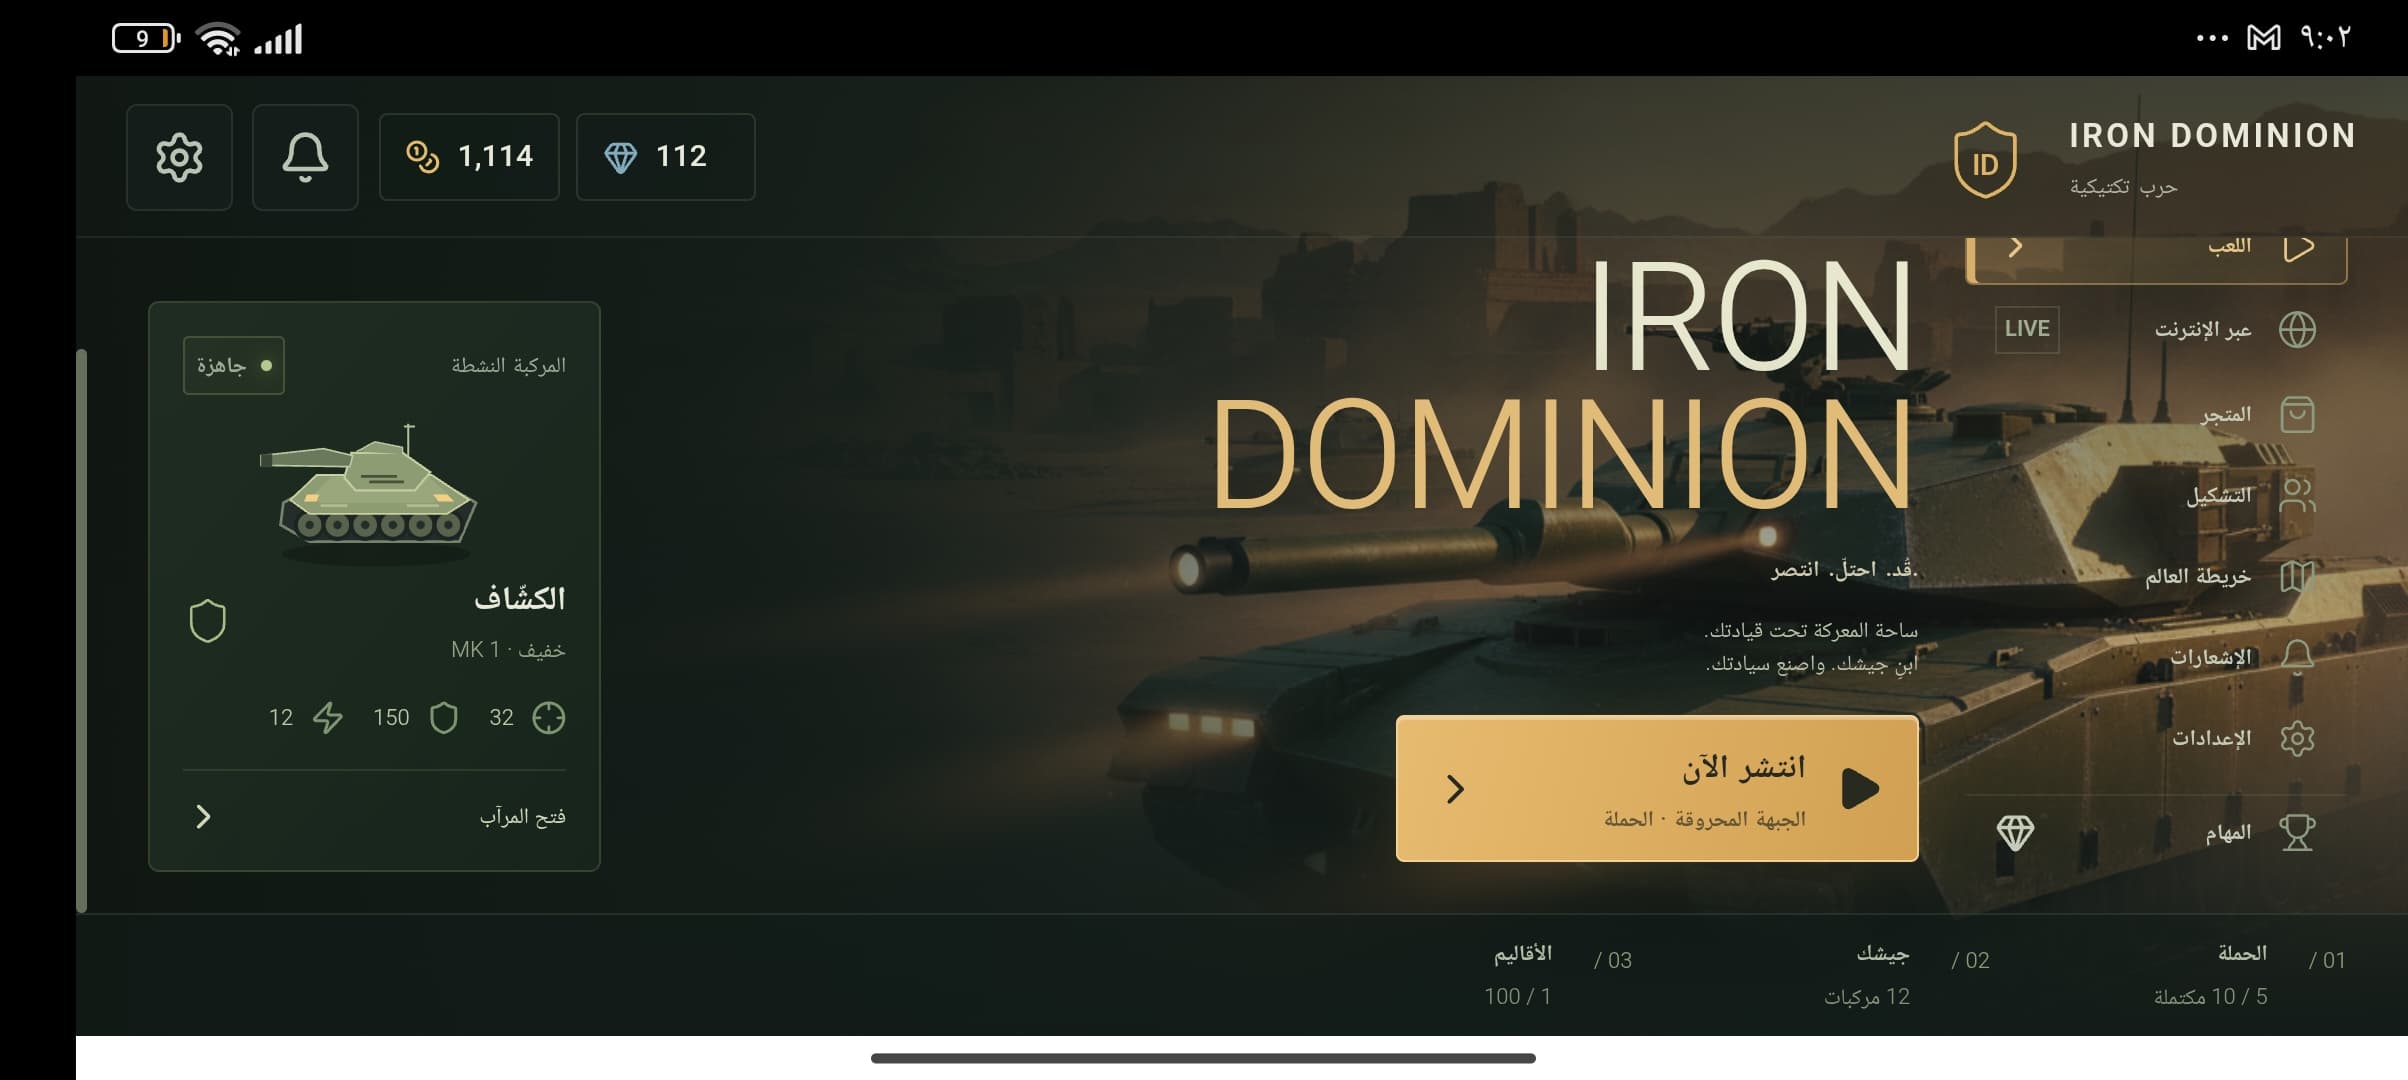Open عبر الإنترنت menu item
2408x1080 pixels.
(2156, 329)
